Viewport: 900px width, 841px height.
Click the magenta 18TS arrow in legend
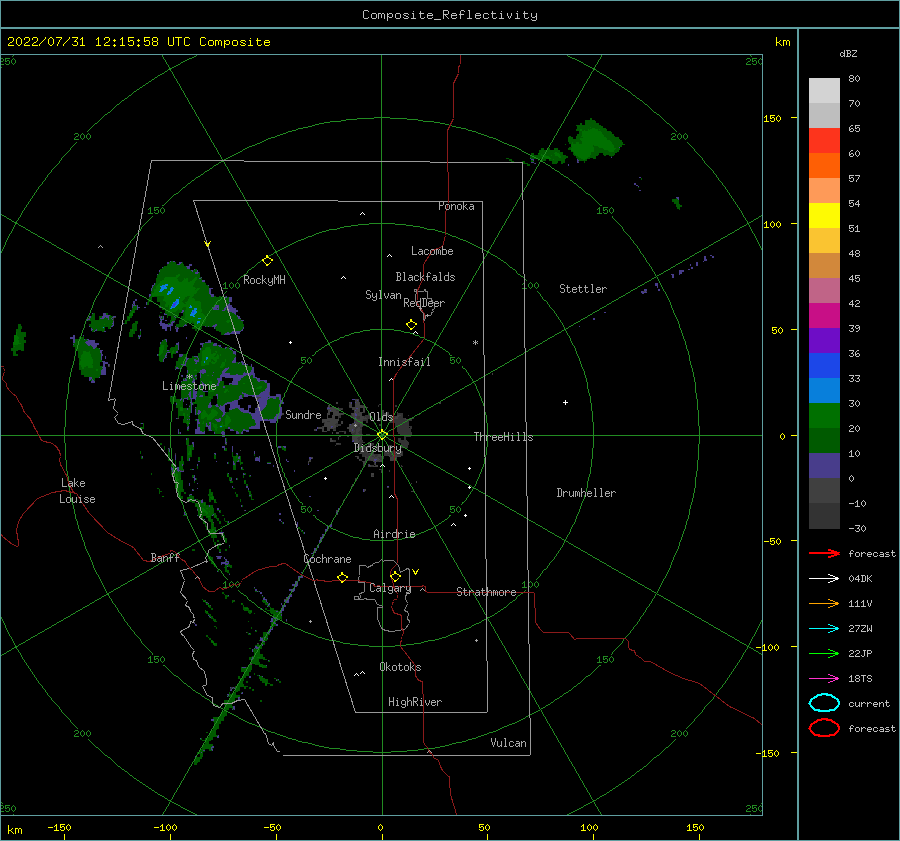tap(824, 679)
